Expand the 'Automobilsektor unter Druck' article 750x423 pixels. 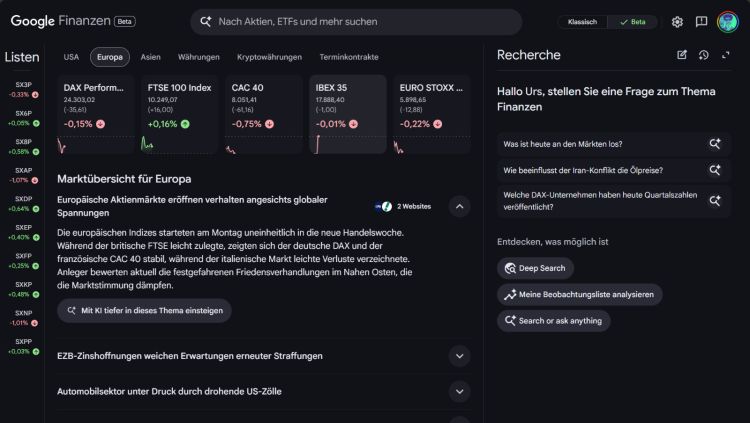point(459,391)
